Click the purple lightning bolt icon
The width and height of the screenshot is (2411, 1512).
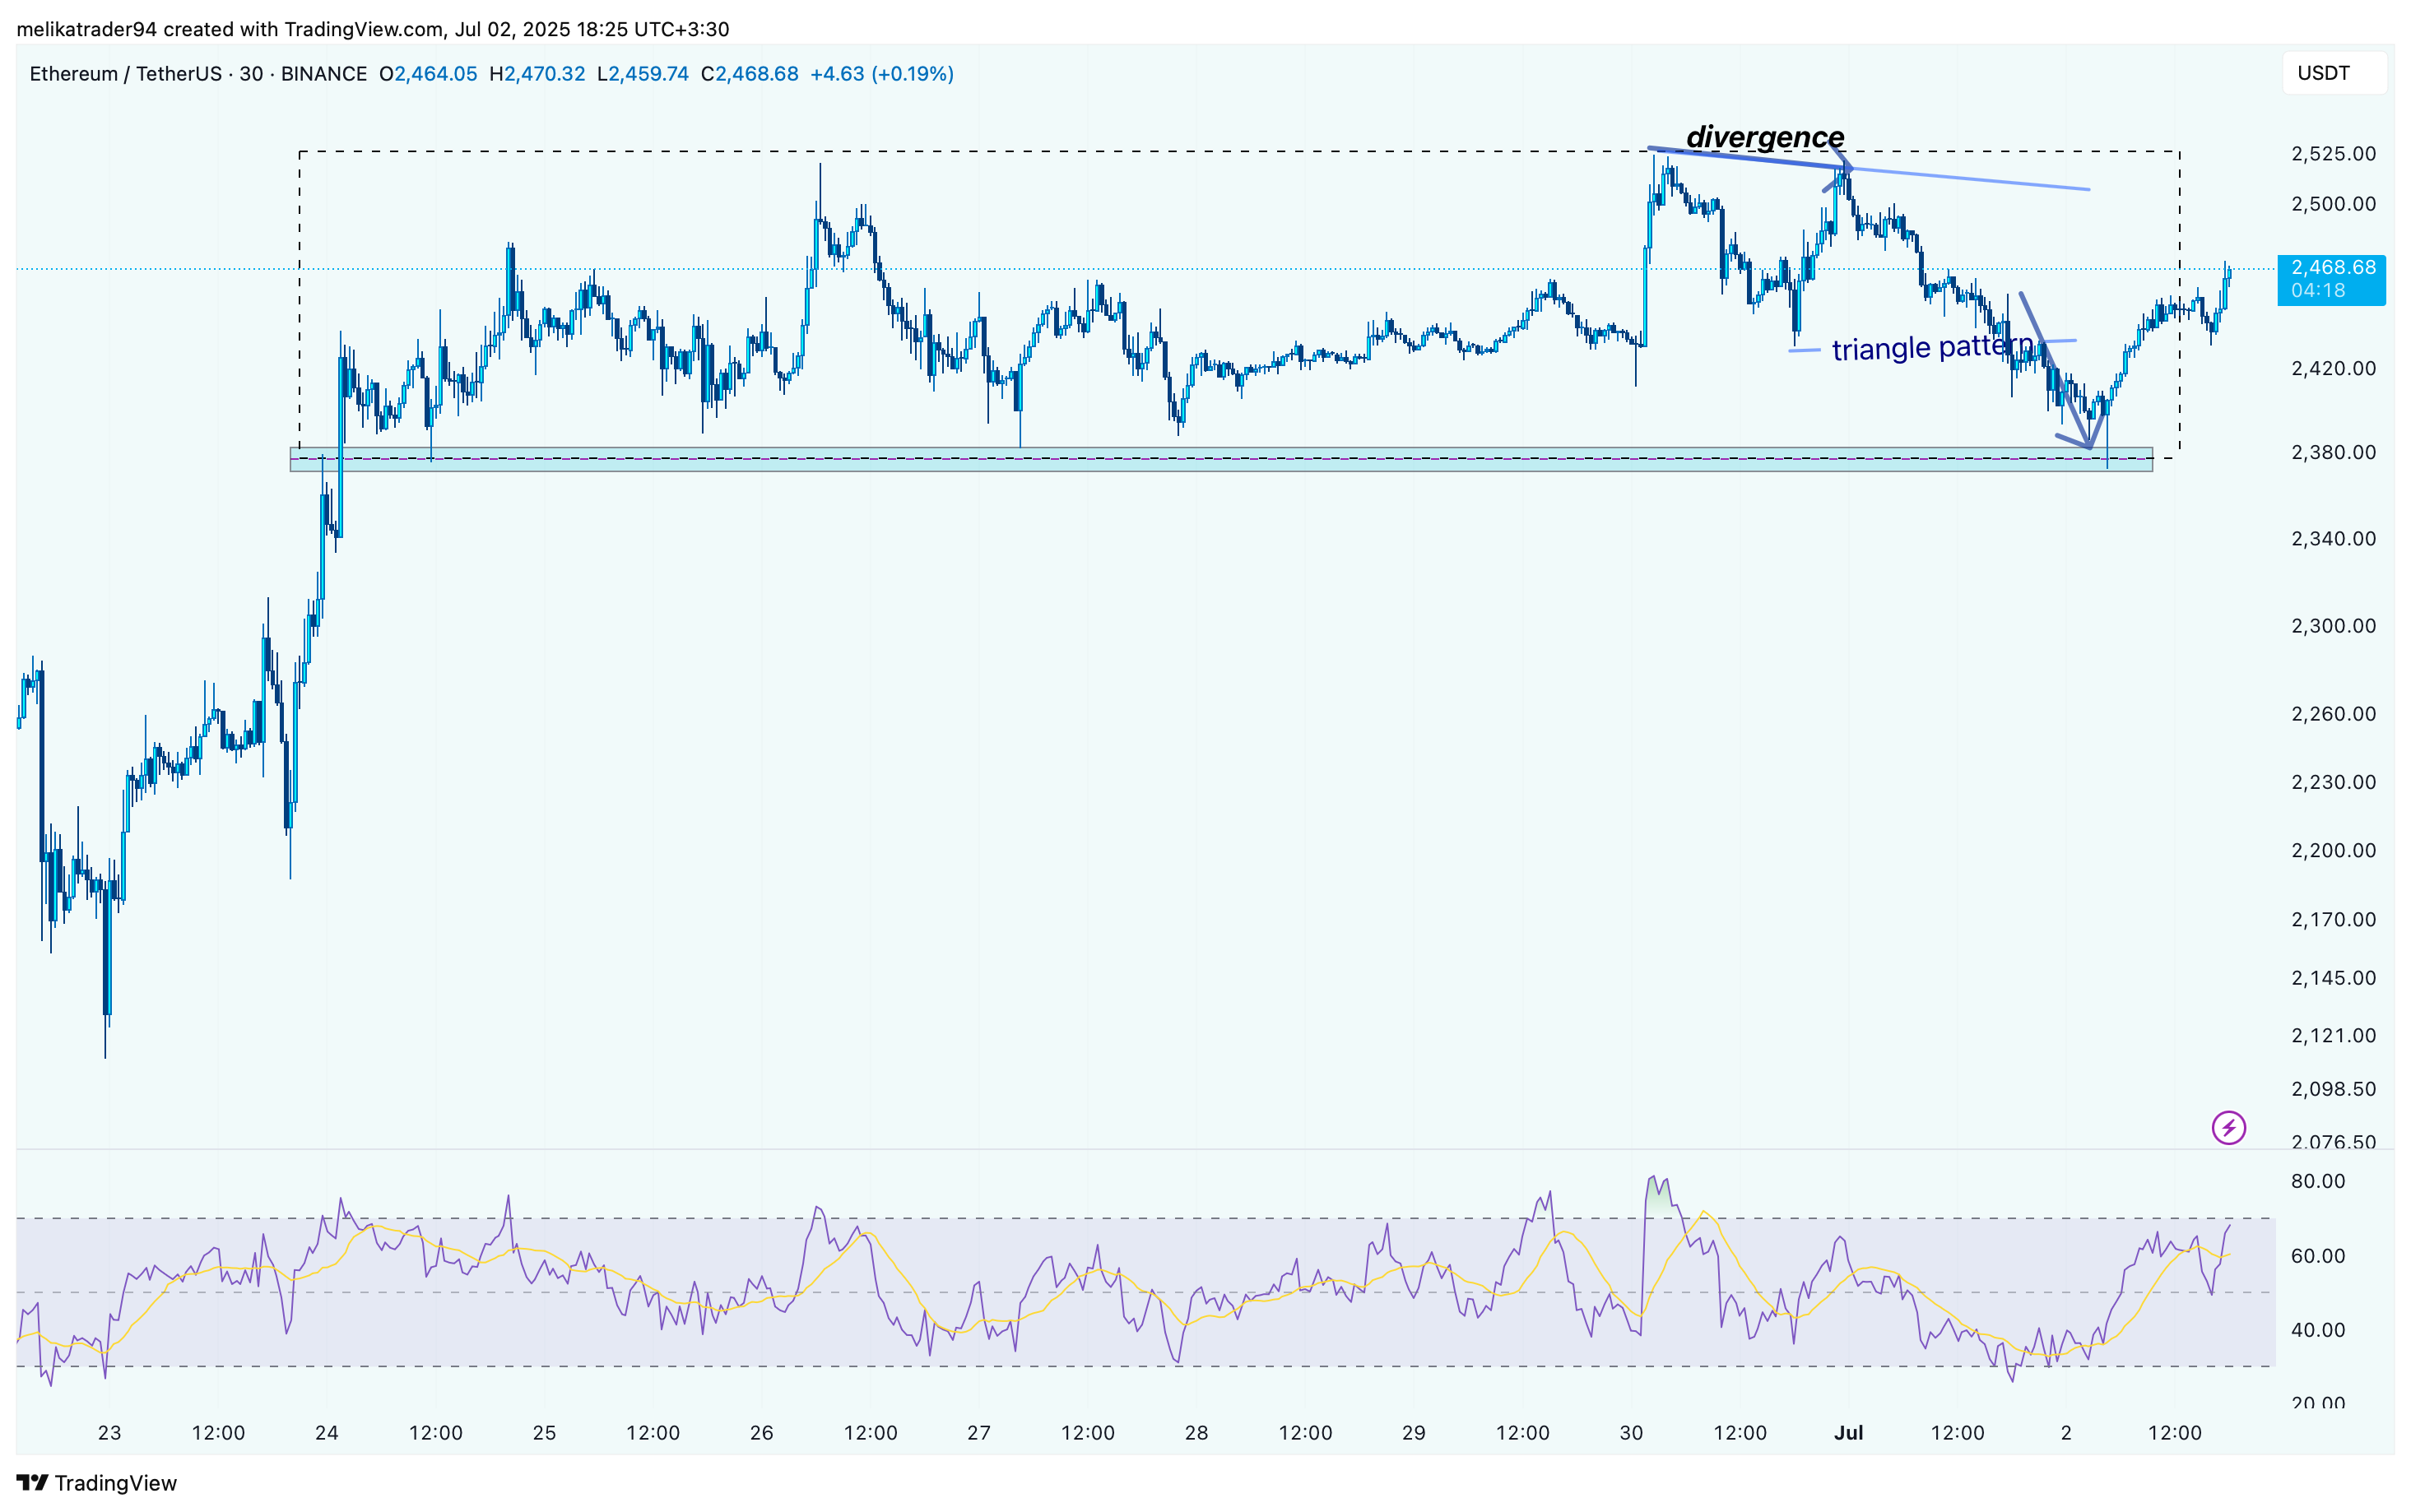(2228, 1128)
